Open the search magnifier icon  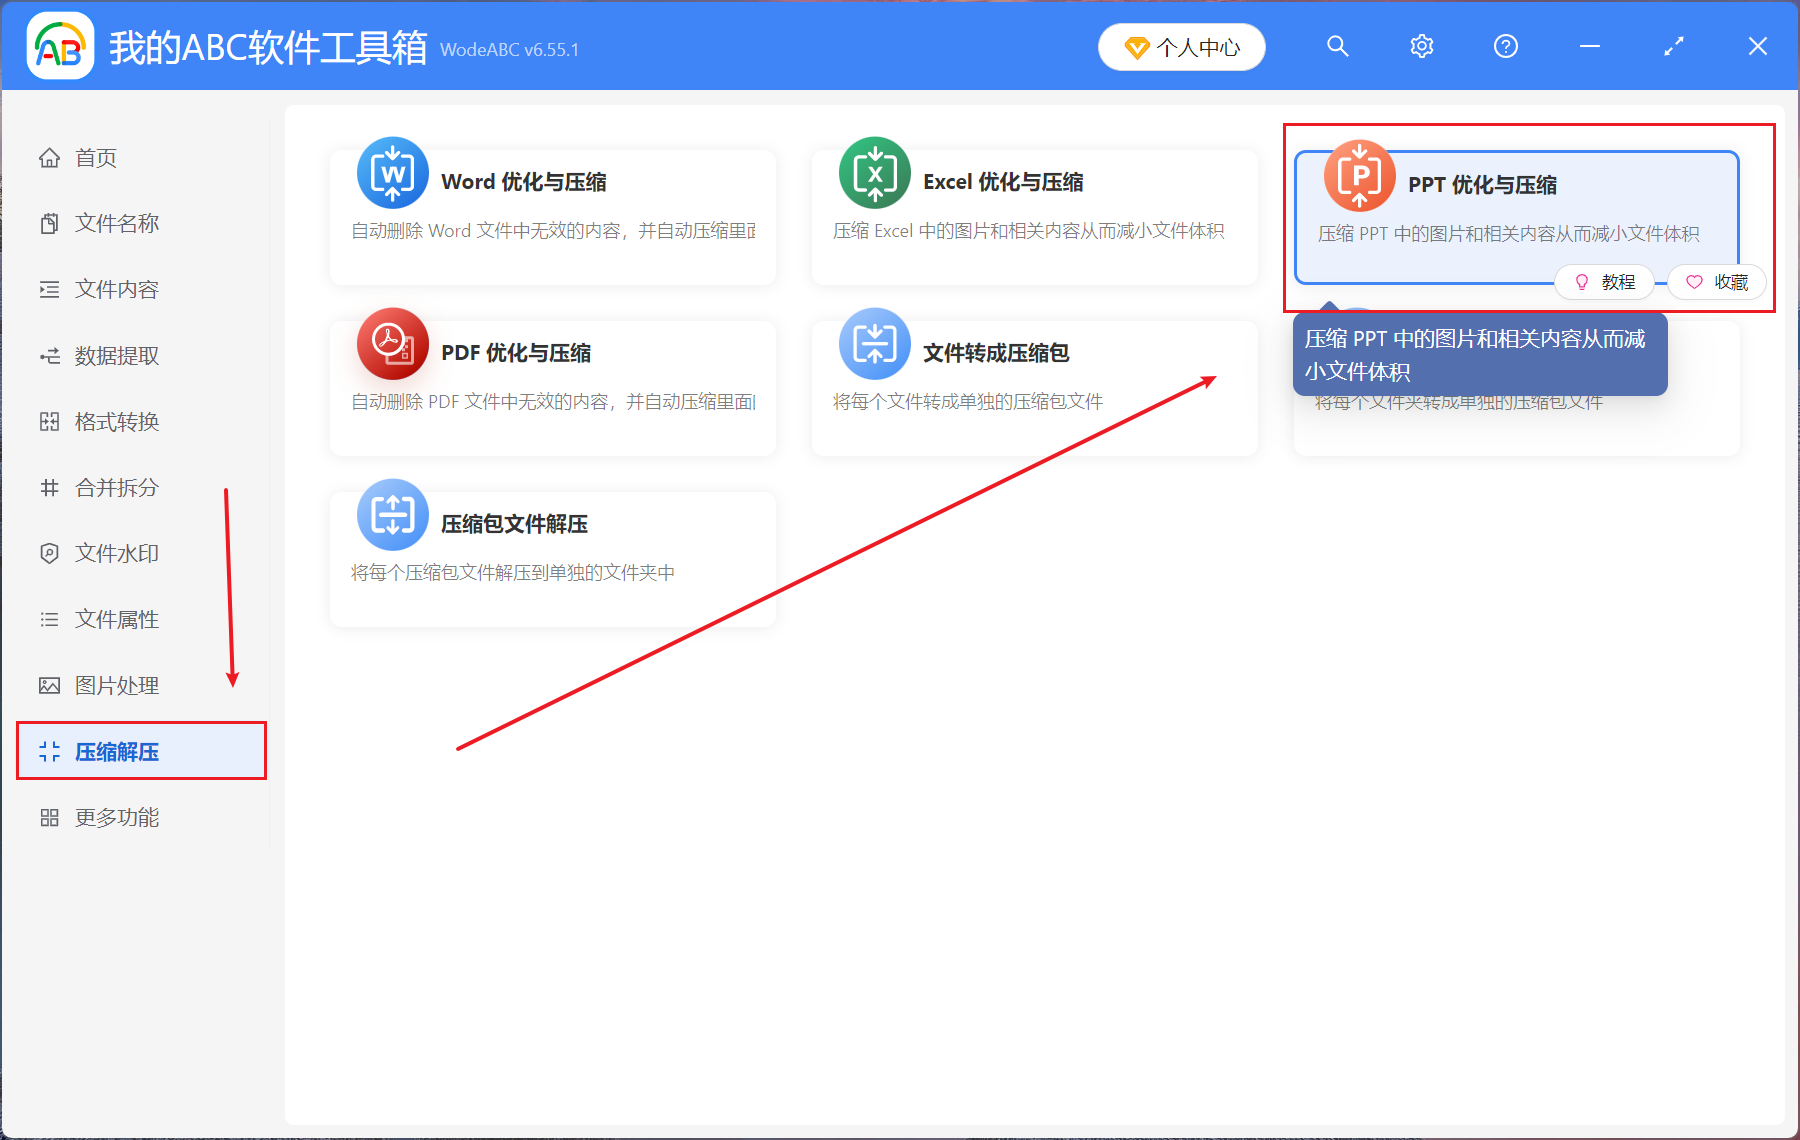tap(1337, 46)
